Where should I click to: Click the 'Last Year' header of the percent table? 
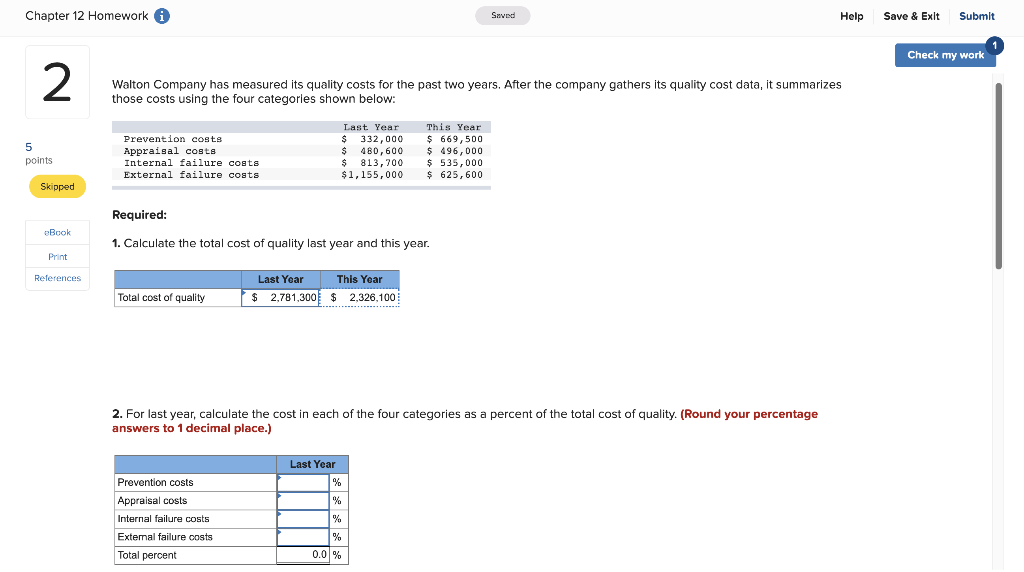tap(312, 464)
